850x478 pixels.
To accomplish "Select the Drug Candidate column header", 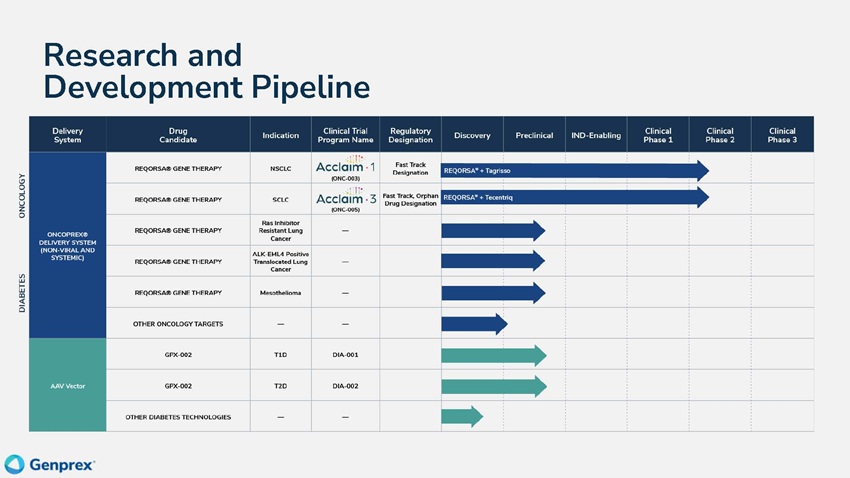I will [x=178, y=135].
